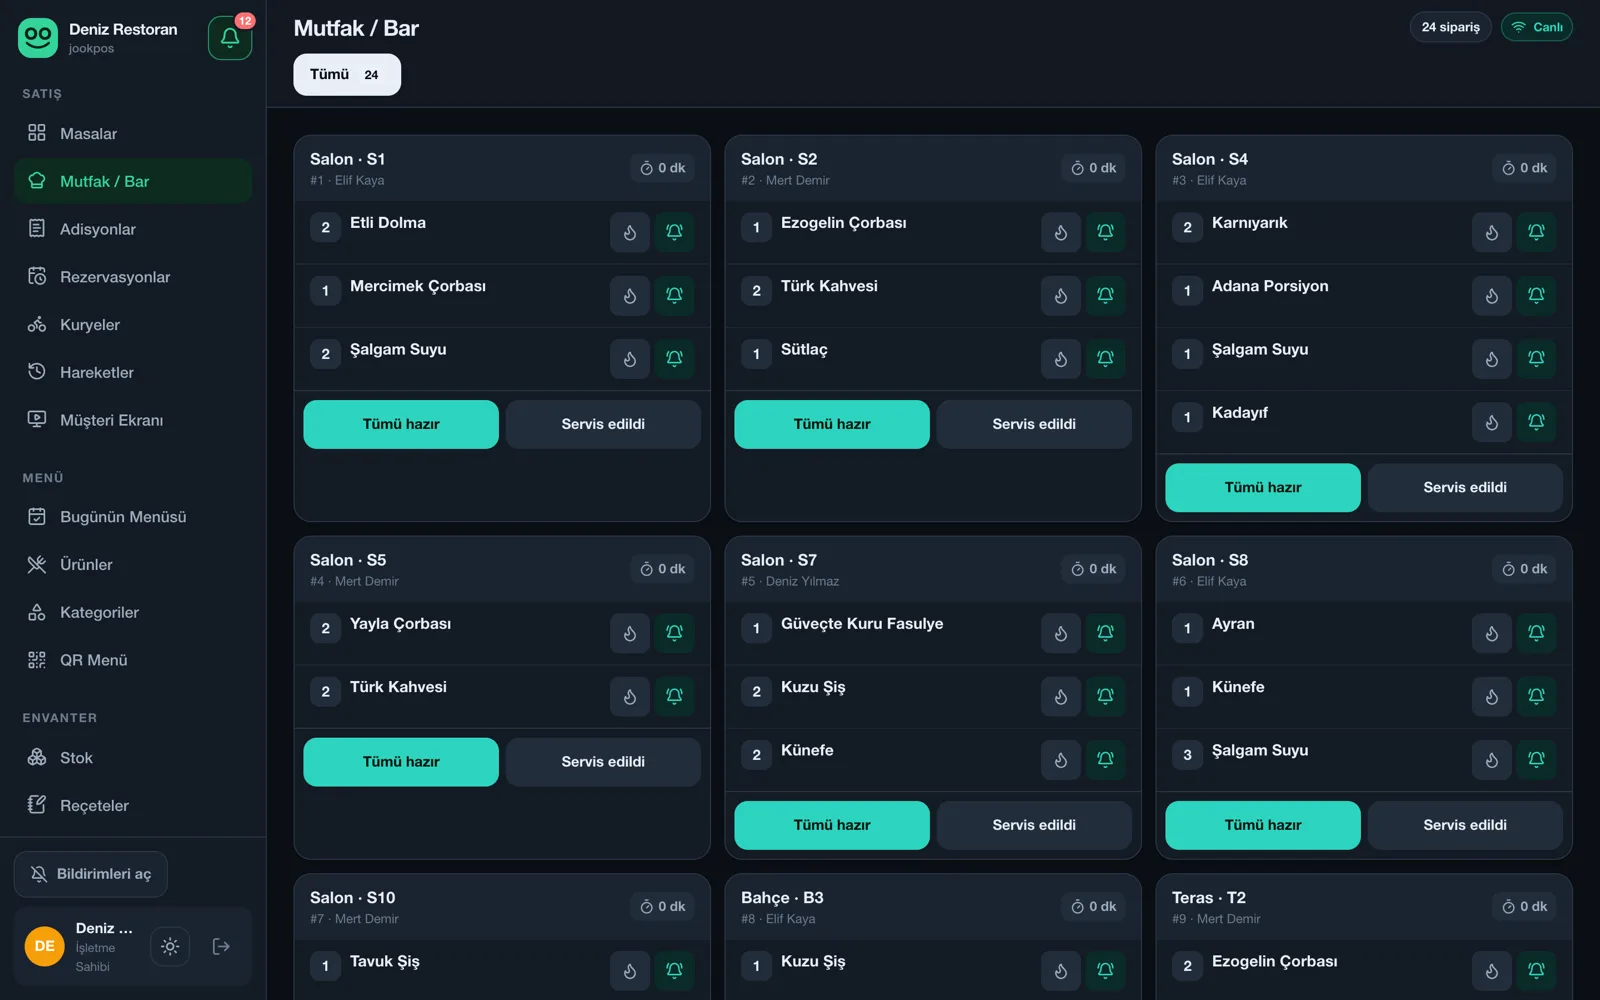The height and width of the screenshot is (1000, 1600).
Task: Open QR Menü page
Action: [x=133, y=660]
